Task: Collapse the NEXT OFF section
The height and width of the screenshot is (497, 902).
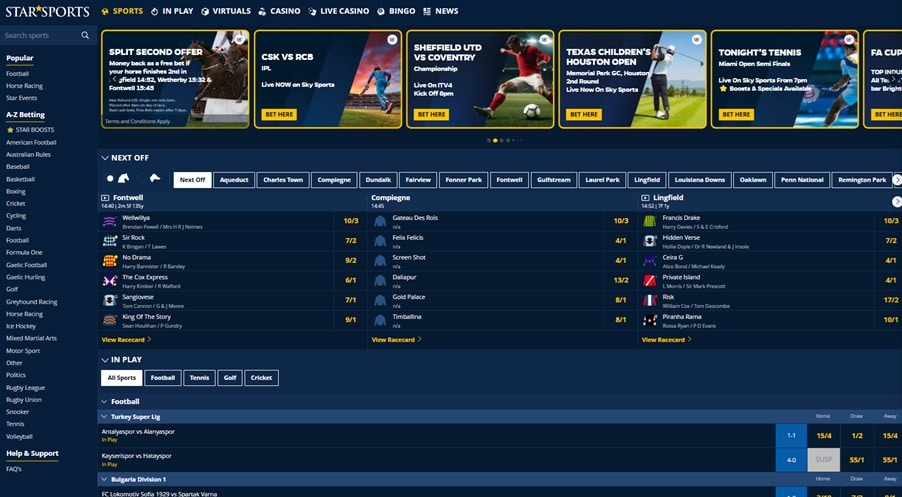Action: [x=105, y=158]
